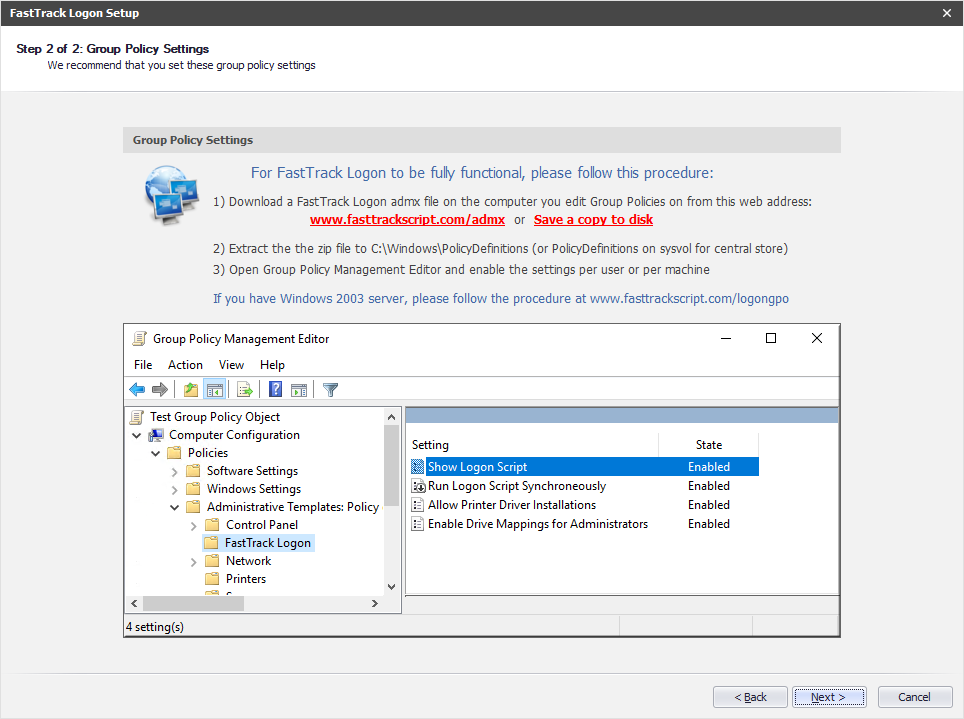
Task: Open the www.fasttrackscript.com/admx link
Action: coord(407,220)
